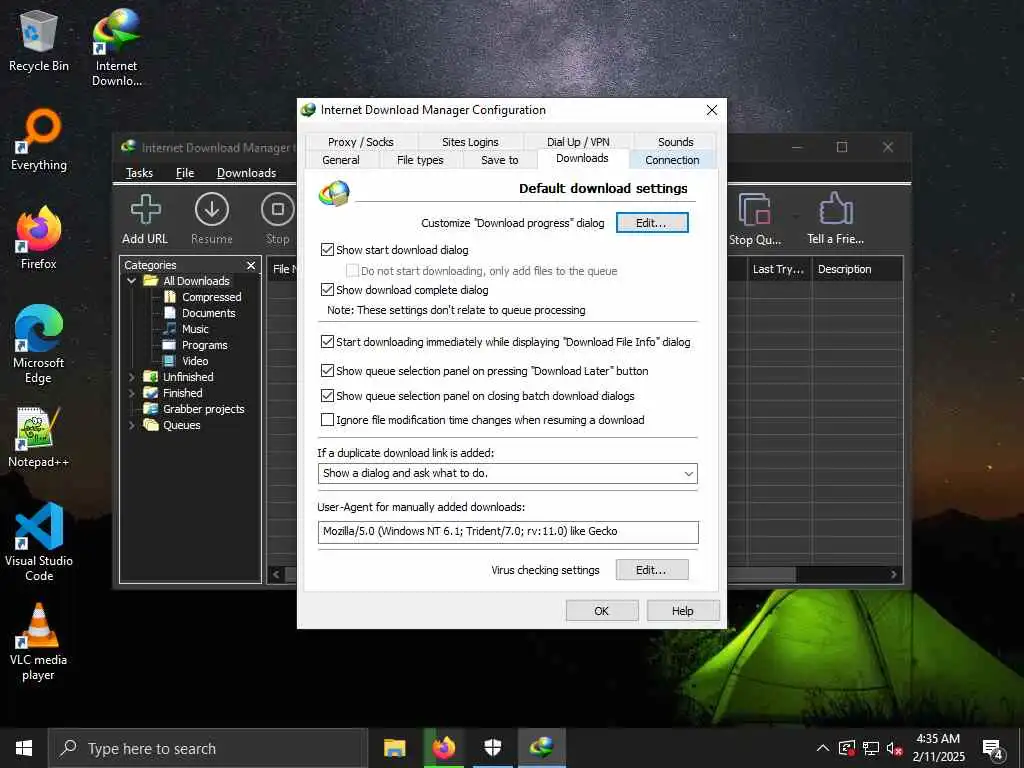Switch to the Connection tab
1024x768 pixels.
(x=672, y=160)
